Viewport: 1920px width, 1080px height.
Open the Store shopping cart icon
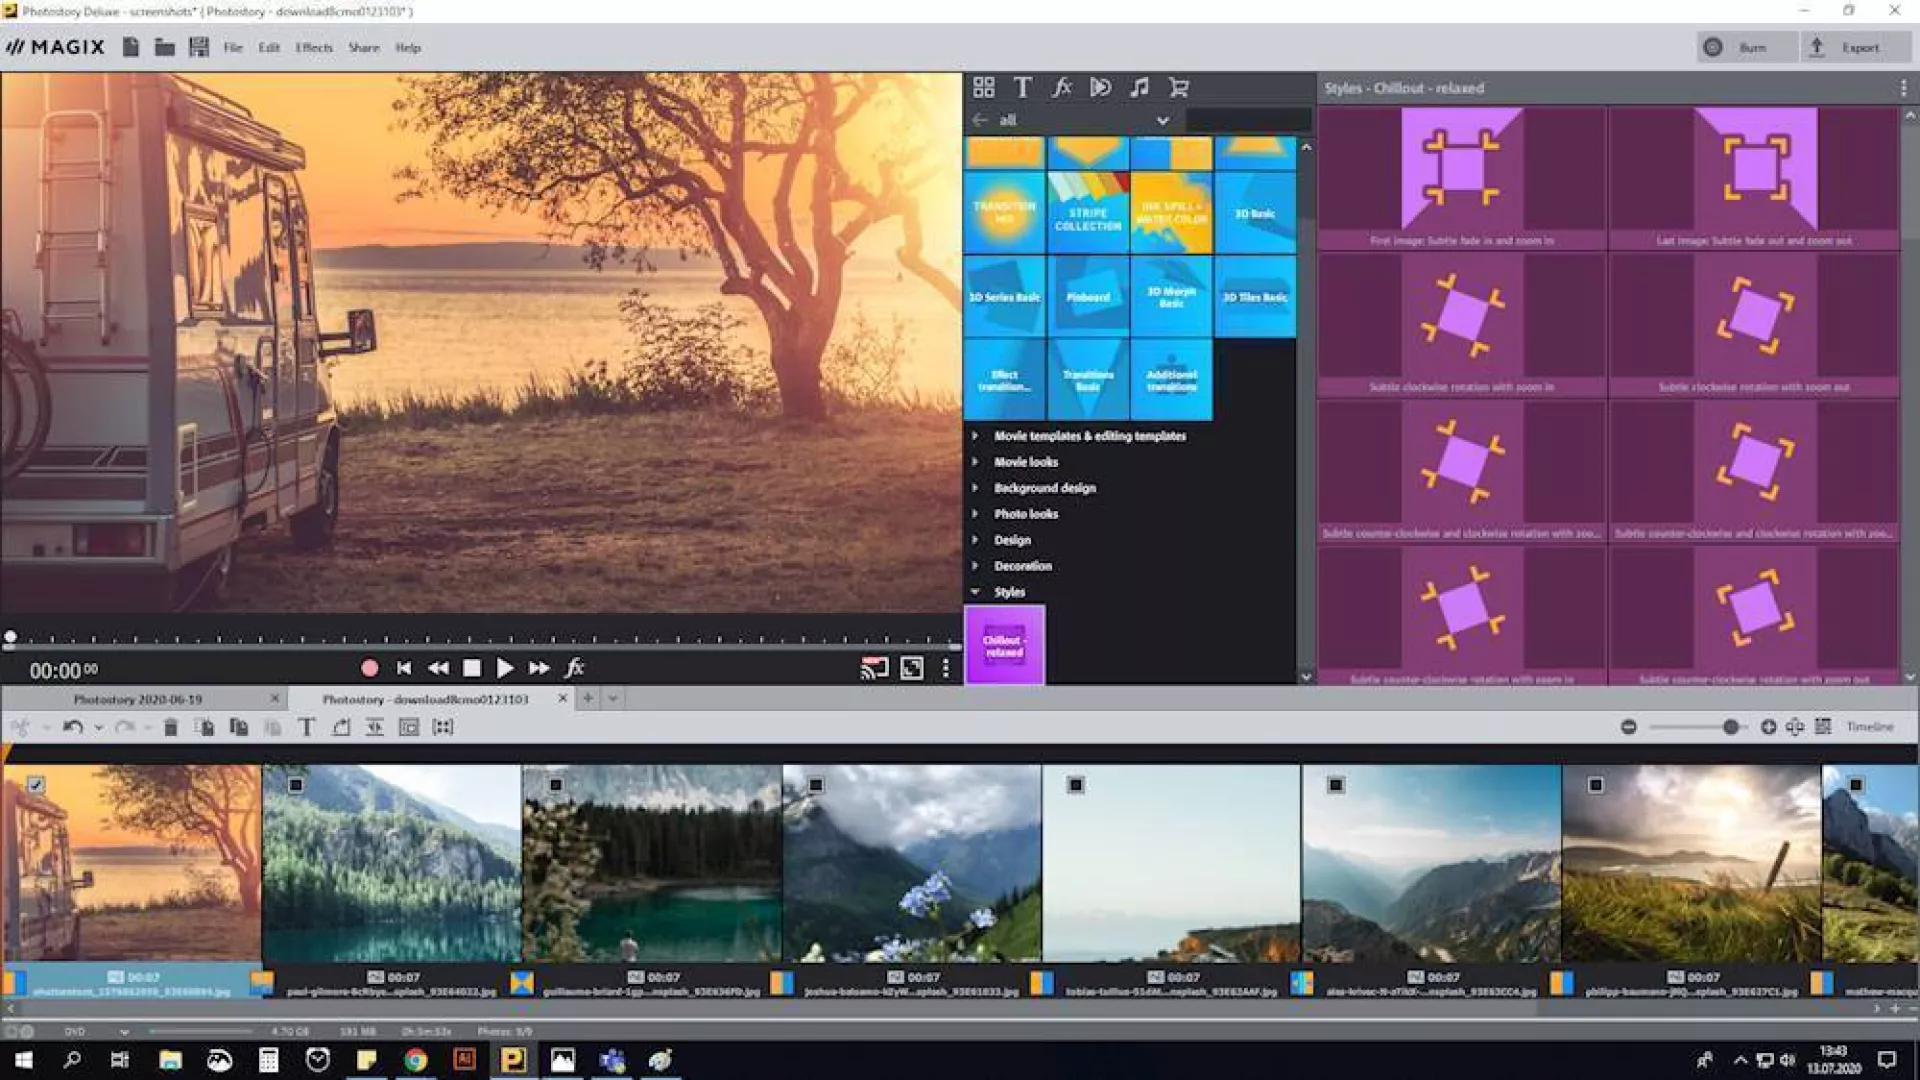1179,88
